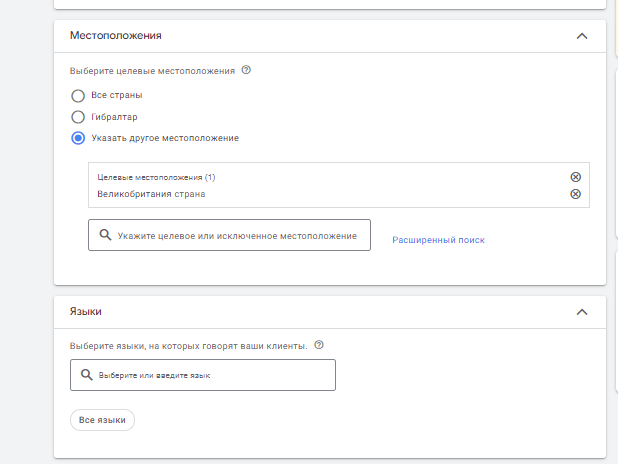Click the magnifier icon in language search
Viewport: 618px width, 464px height.
pos(86,375)
